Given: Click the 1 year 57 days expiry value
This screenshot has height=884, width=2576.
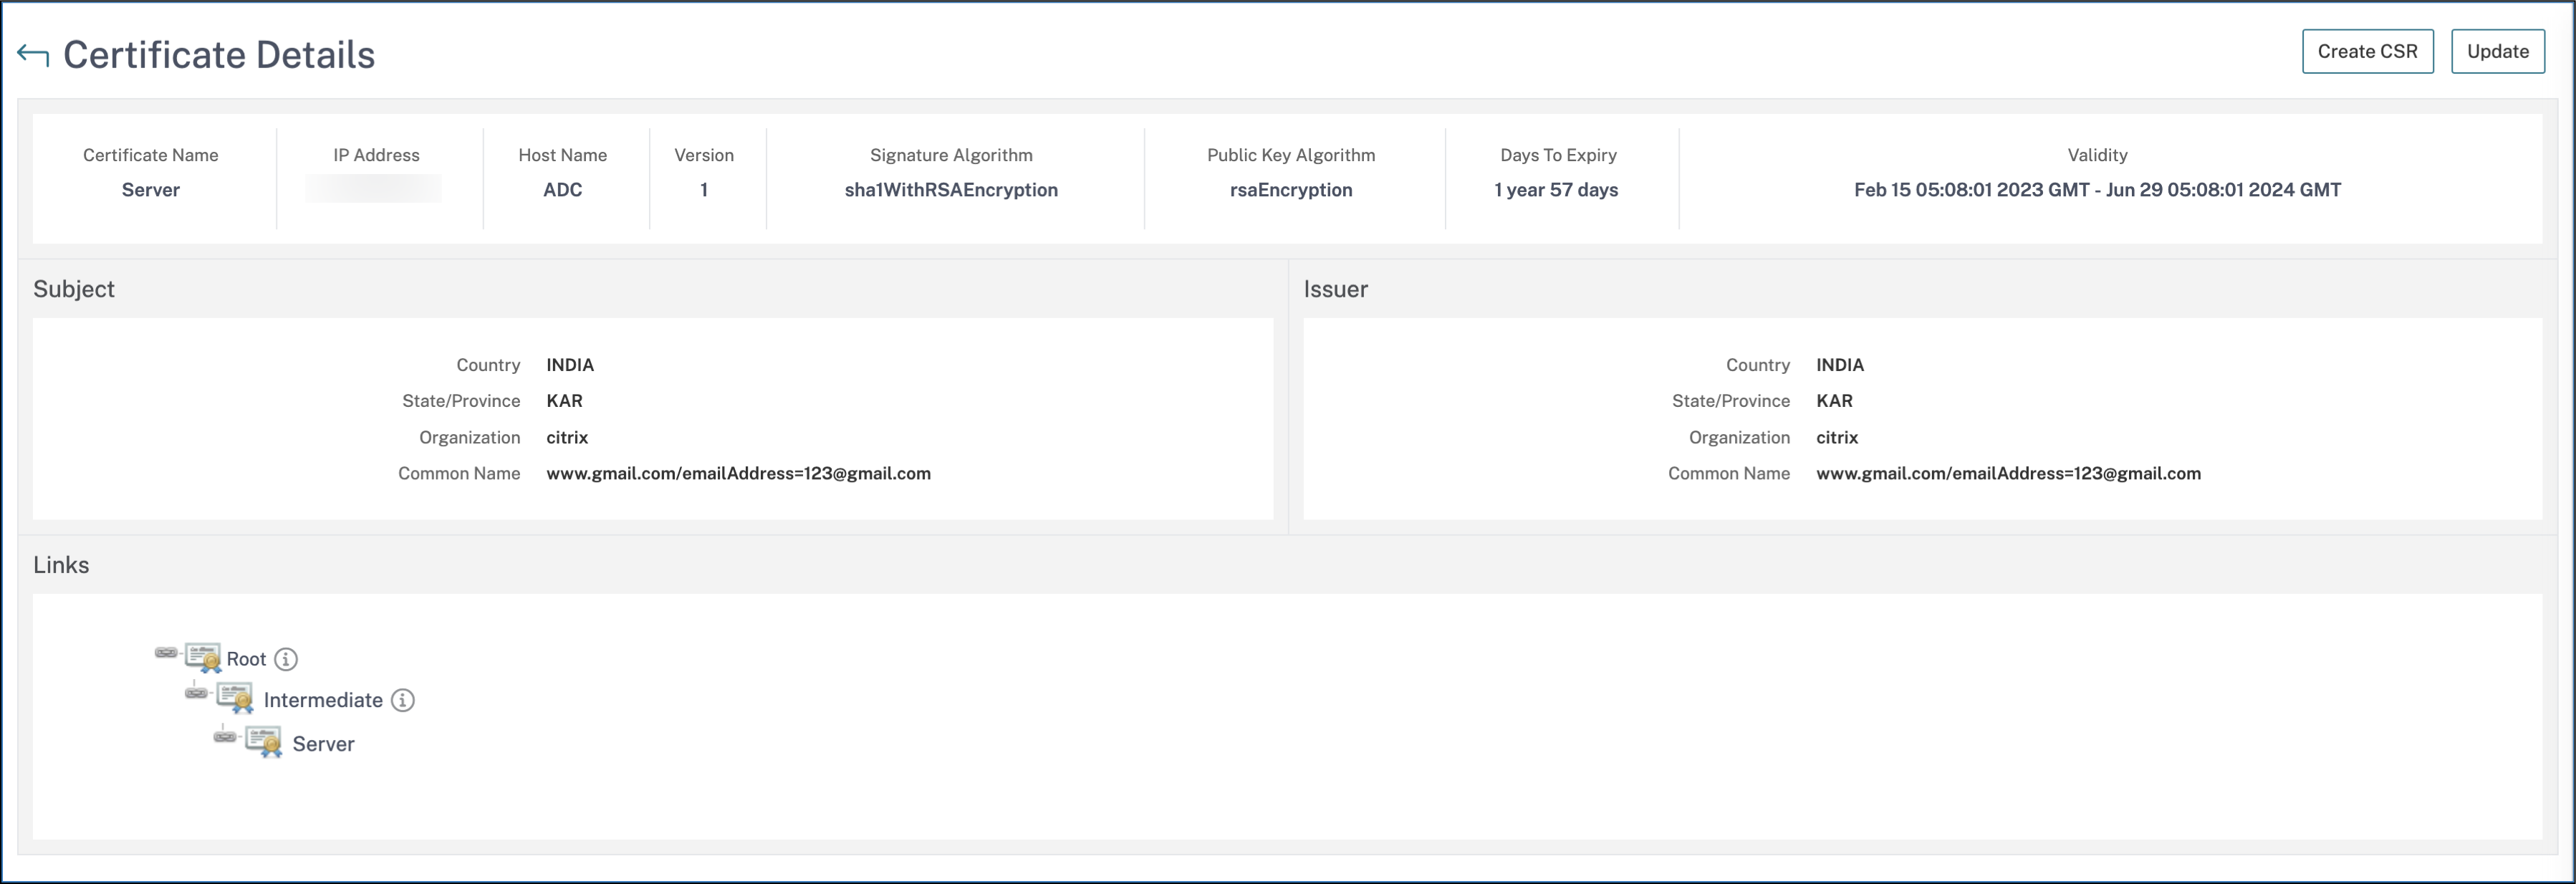Looking at the screenshot, I should click(x=1556, y=190).
